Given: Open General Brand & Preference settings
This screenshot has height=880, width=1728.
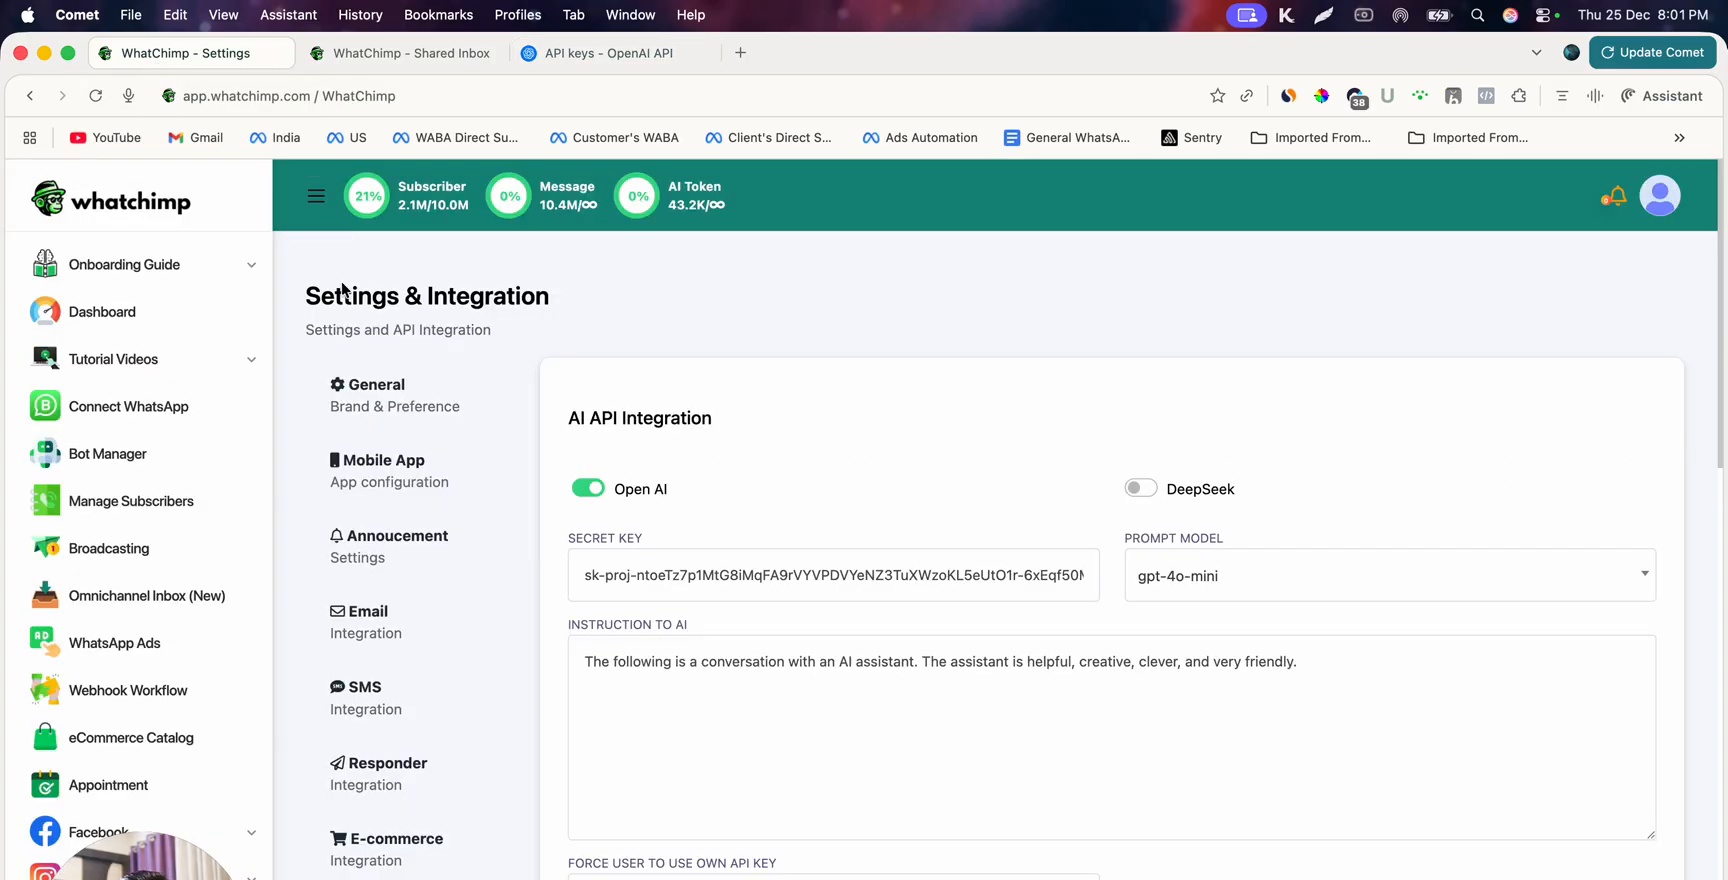Looking at the screenshot, I should (395, 395).
